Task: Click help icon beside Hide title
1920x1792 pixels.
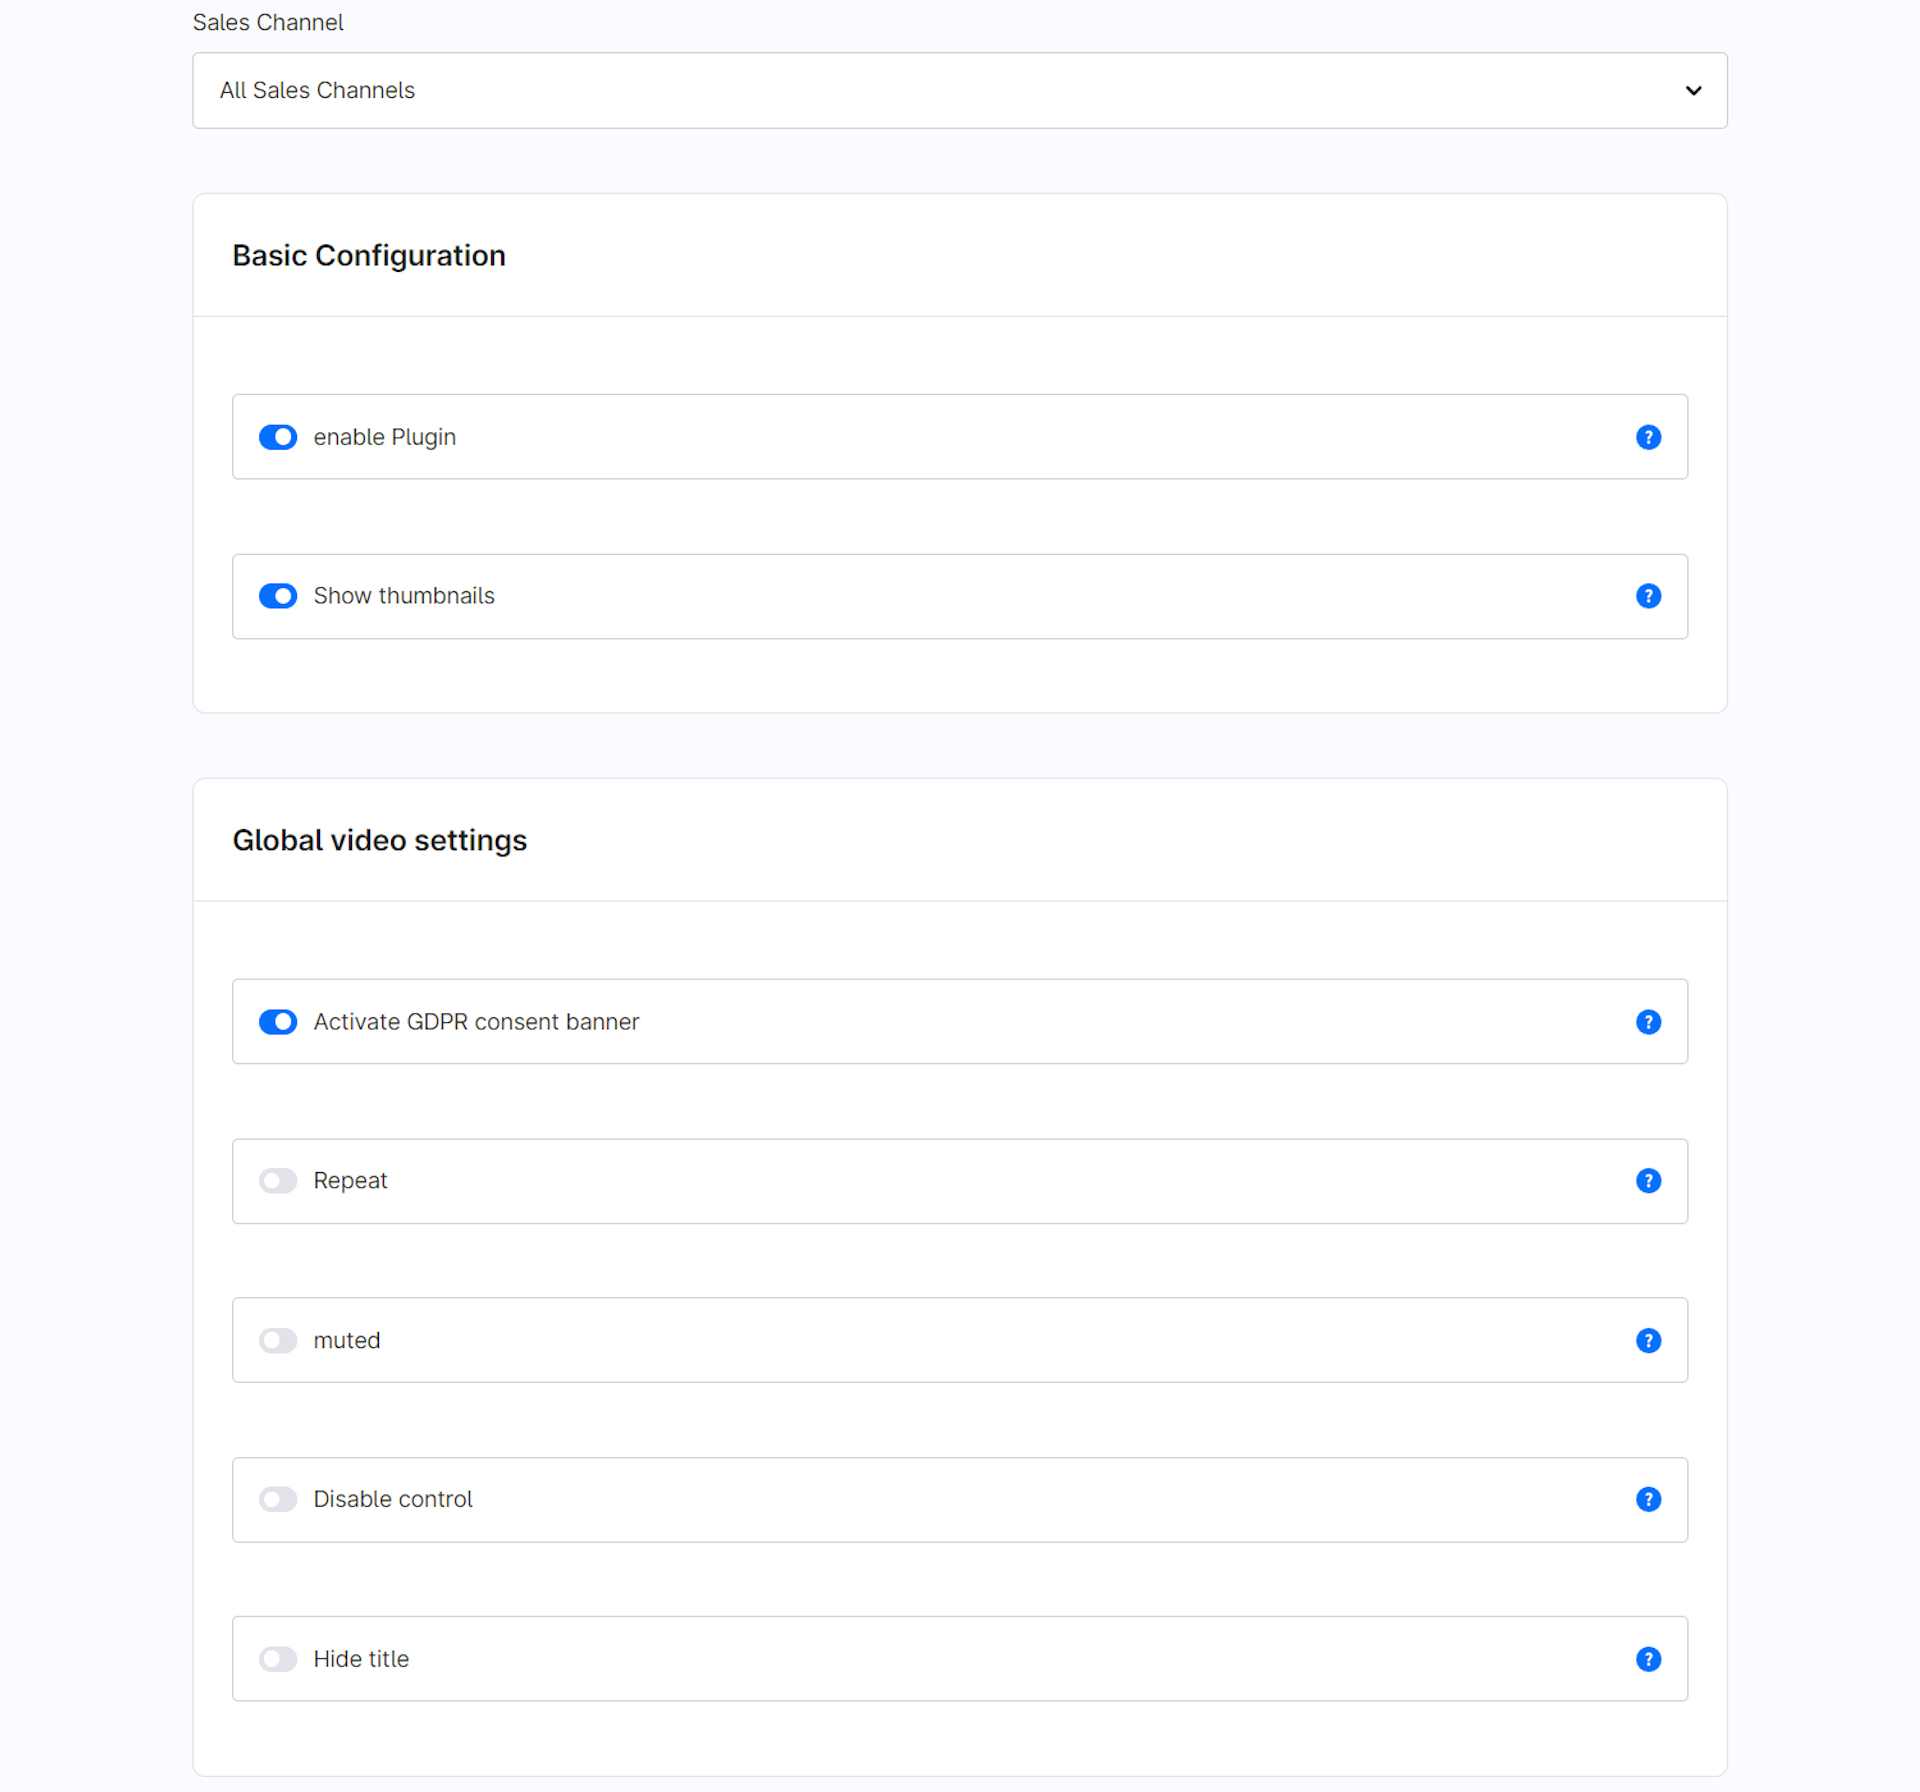Action: [x=1648, y=1659]
